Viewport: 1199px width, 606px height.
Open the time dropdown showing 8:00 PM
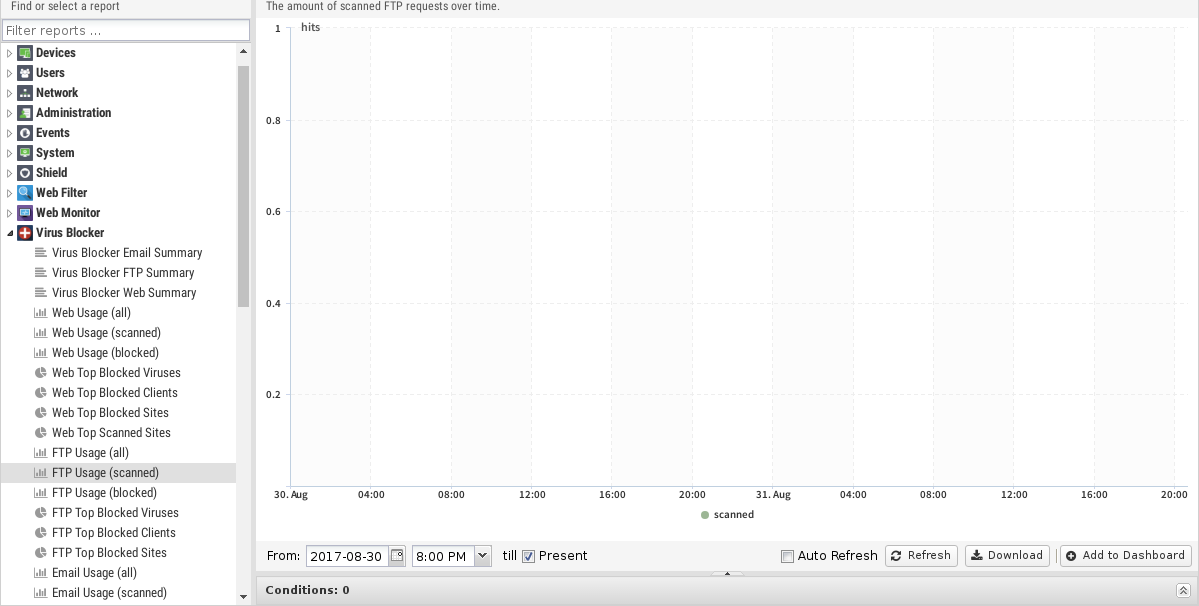pos(483,556)
